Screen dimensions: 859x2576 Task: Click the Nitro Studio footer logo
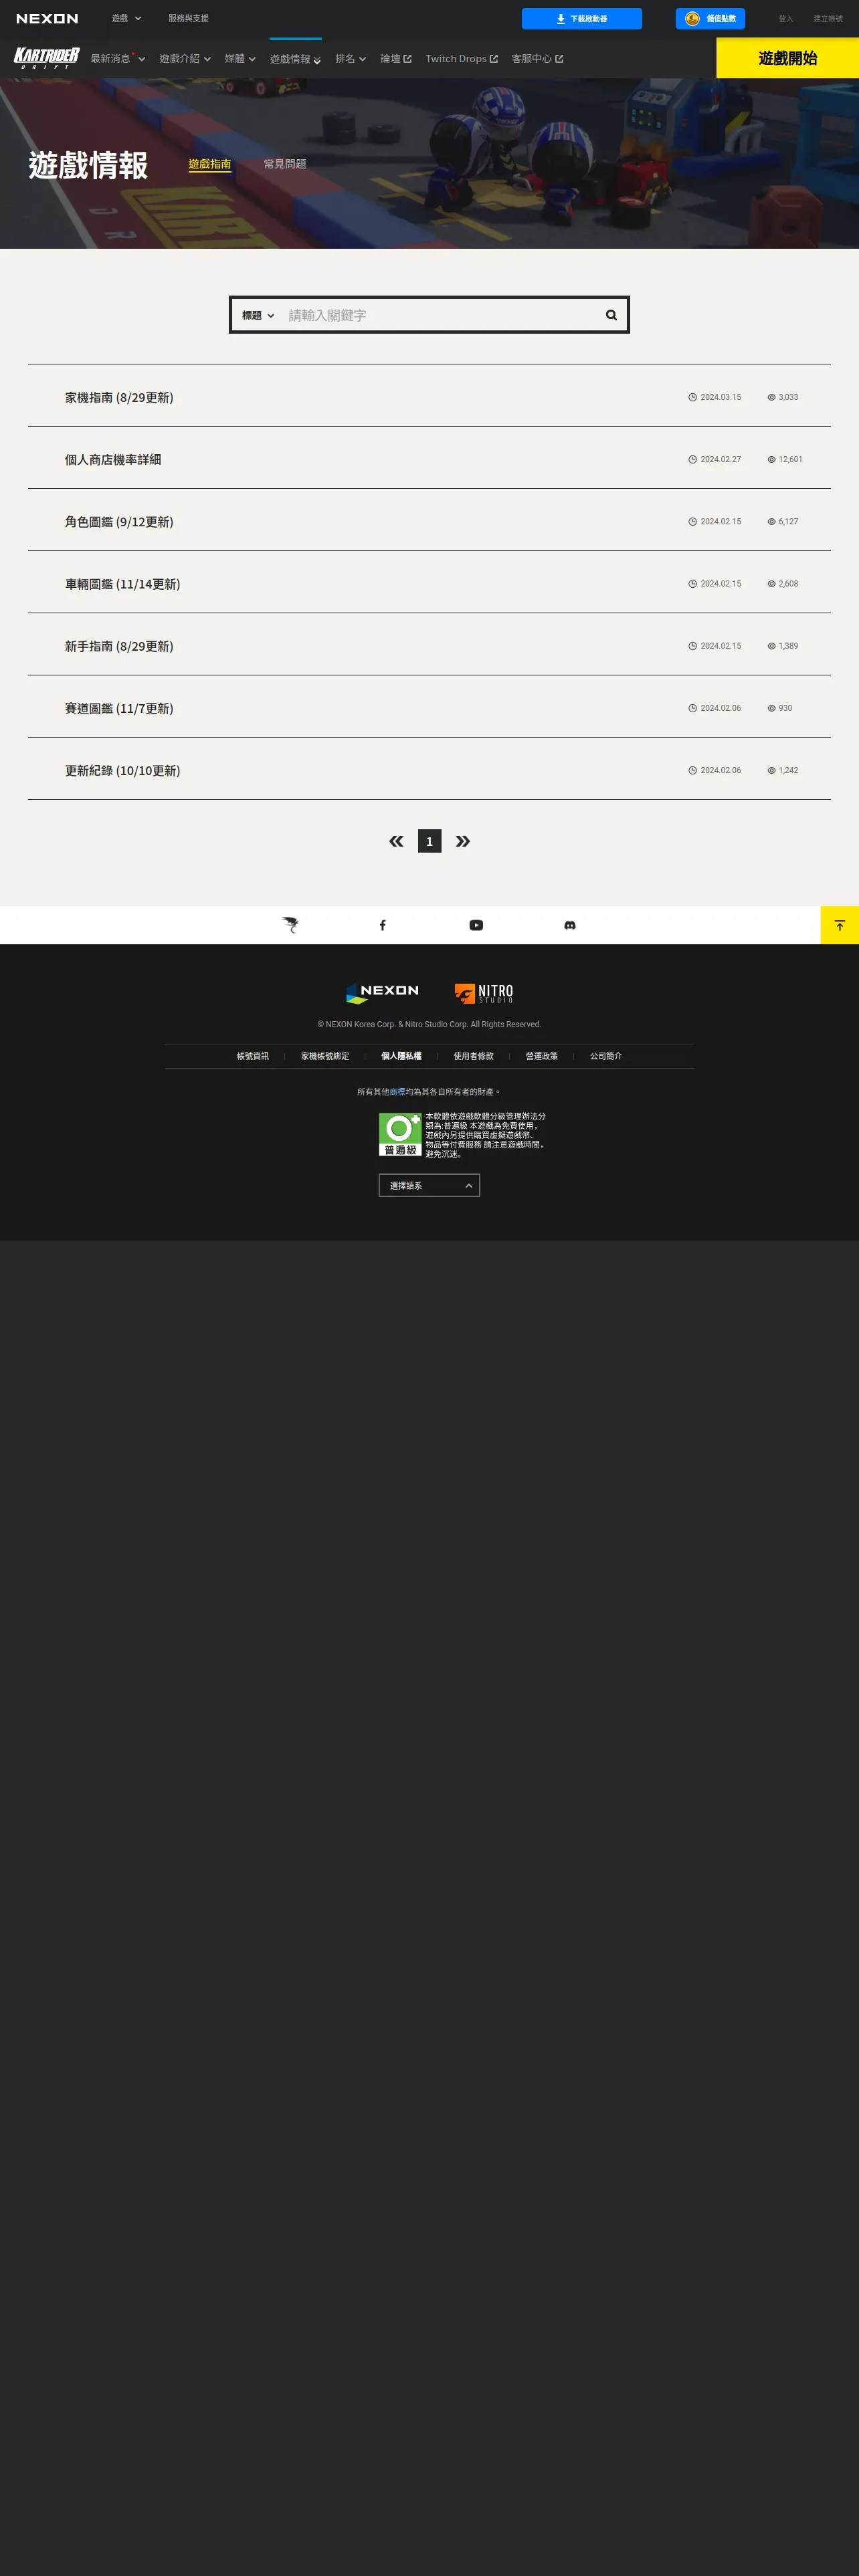click(x=484, y=993)
